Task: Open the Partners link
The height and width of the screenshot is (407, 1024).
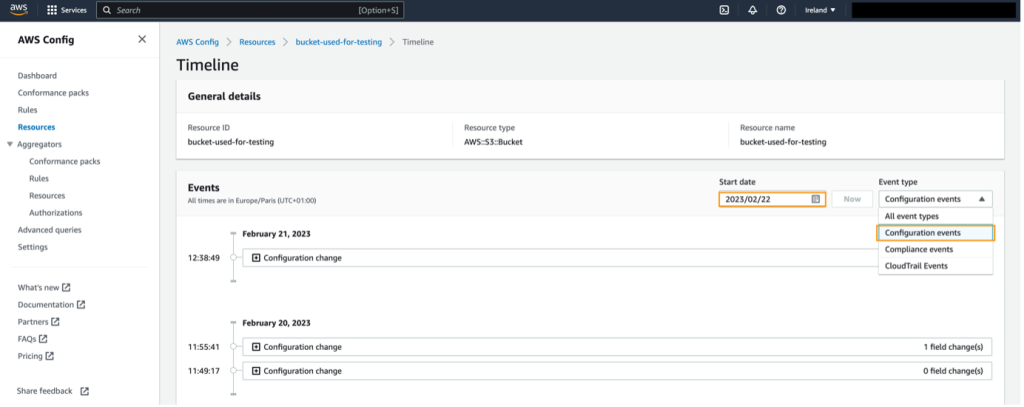Action: 33,321
